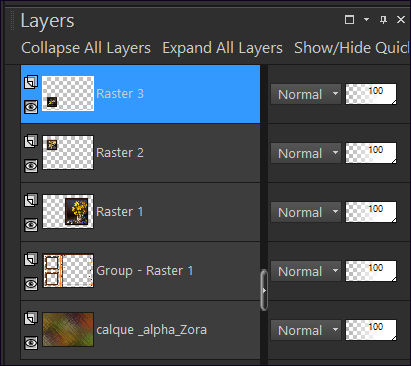
Task: Click Expand All Layers
Action: pos(222,48)
